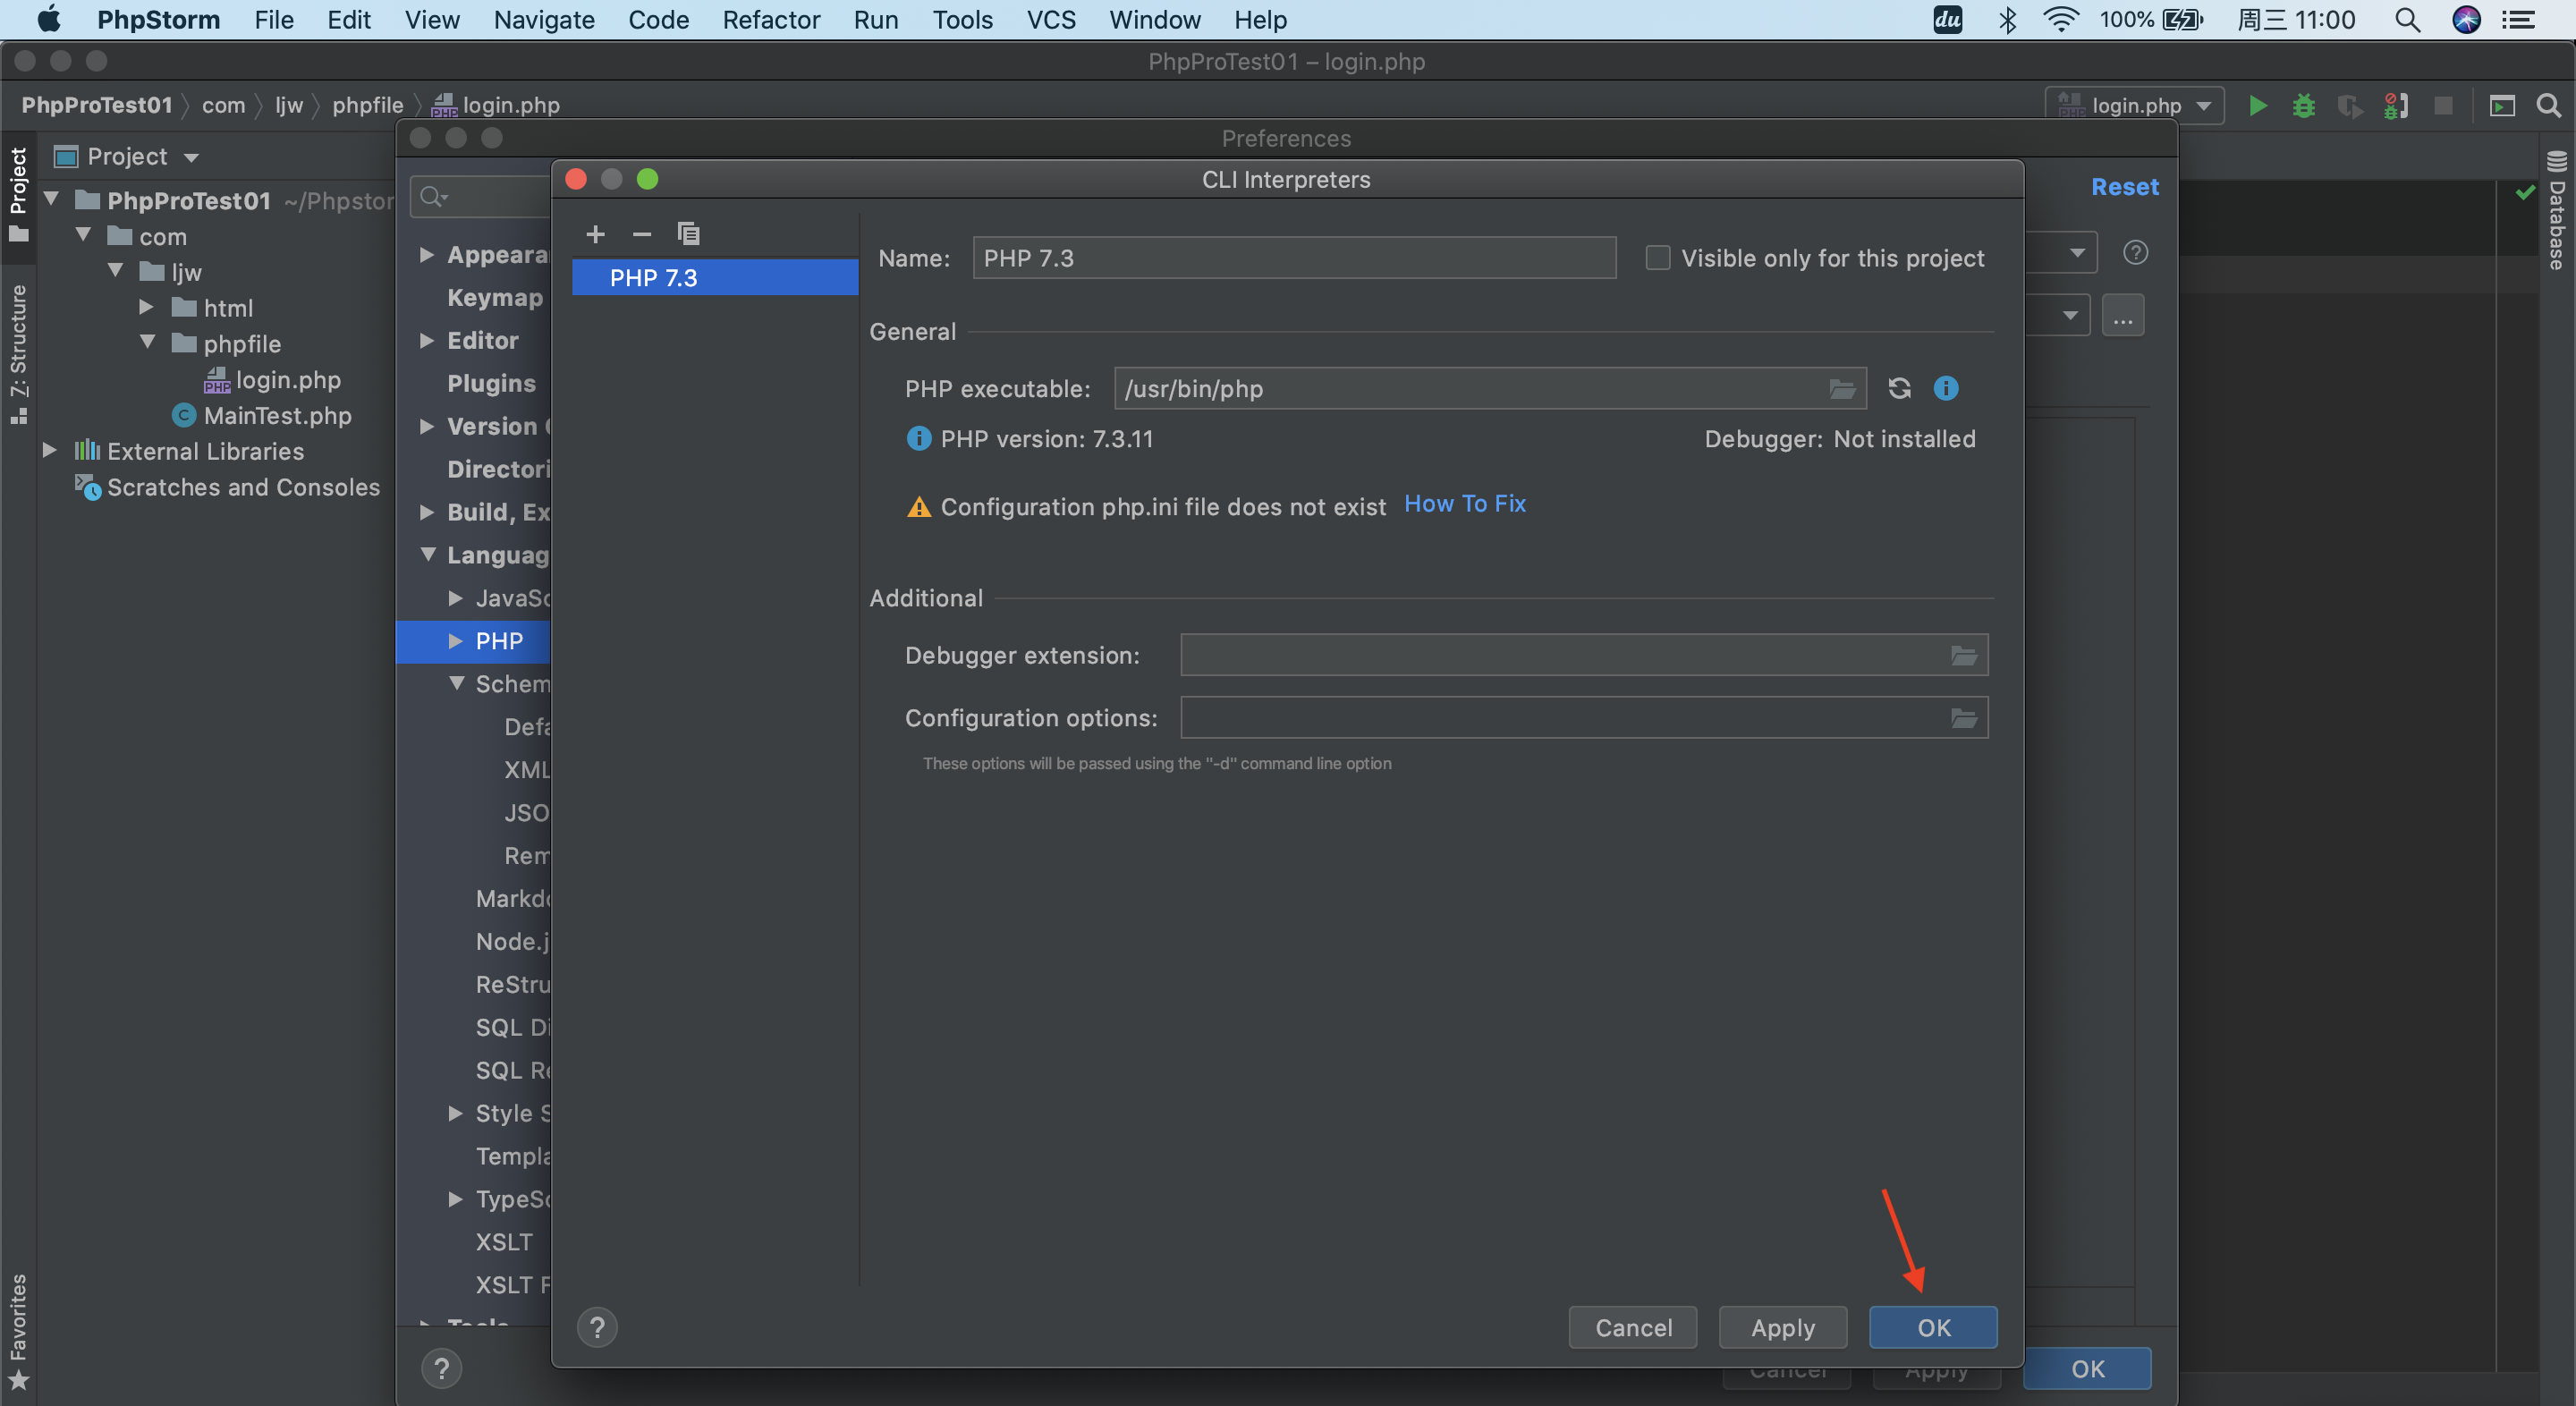Click the interpreter Name text field

[x=1293, y=258]
